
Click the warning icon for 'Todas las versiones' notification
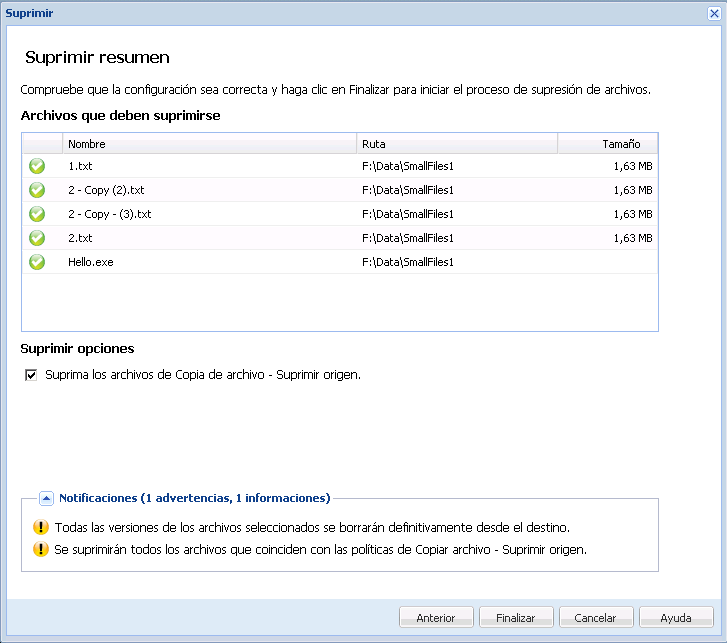40,527
